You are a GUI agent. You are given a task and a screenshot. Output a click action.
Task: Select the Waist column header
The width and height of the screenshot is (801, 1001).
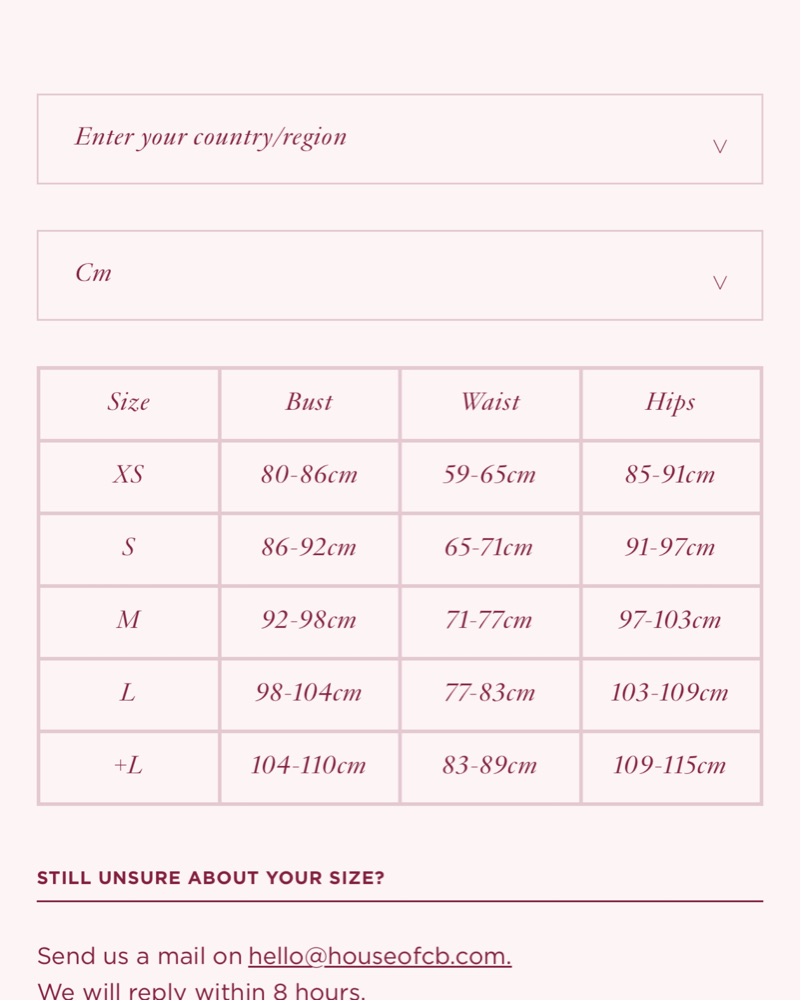point(490,403)
